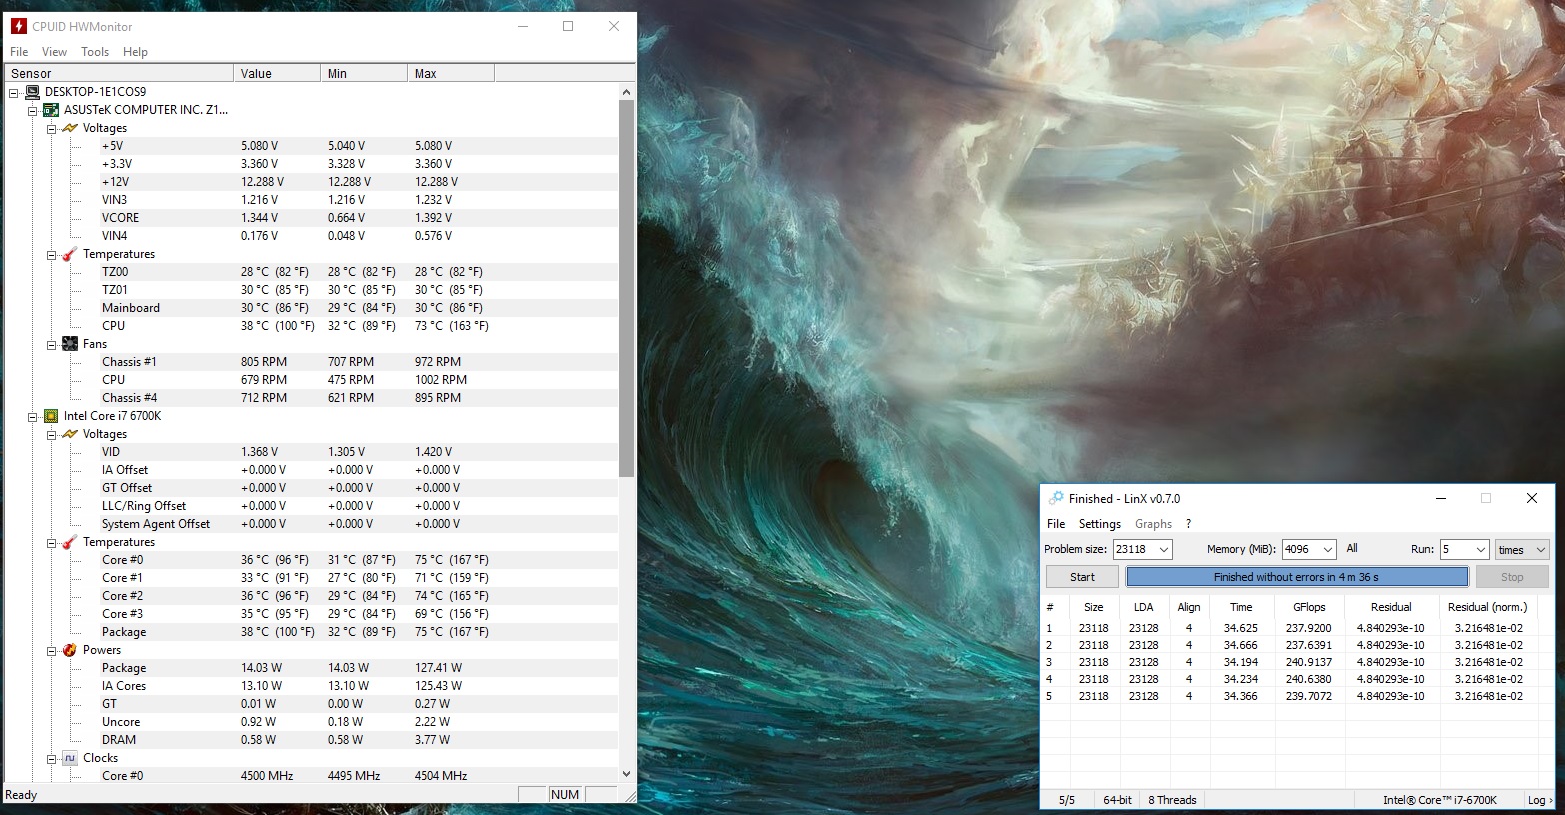
Task: Collapse the Powers group
Action: click(x=51, y=650)
